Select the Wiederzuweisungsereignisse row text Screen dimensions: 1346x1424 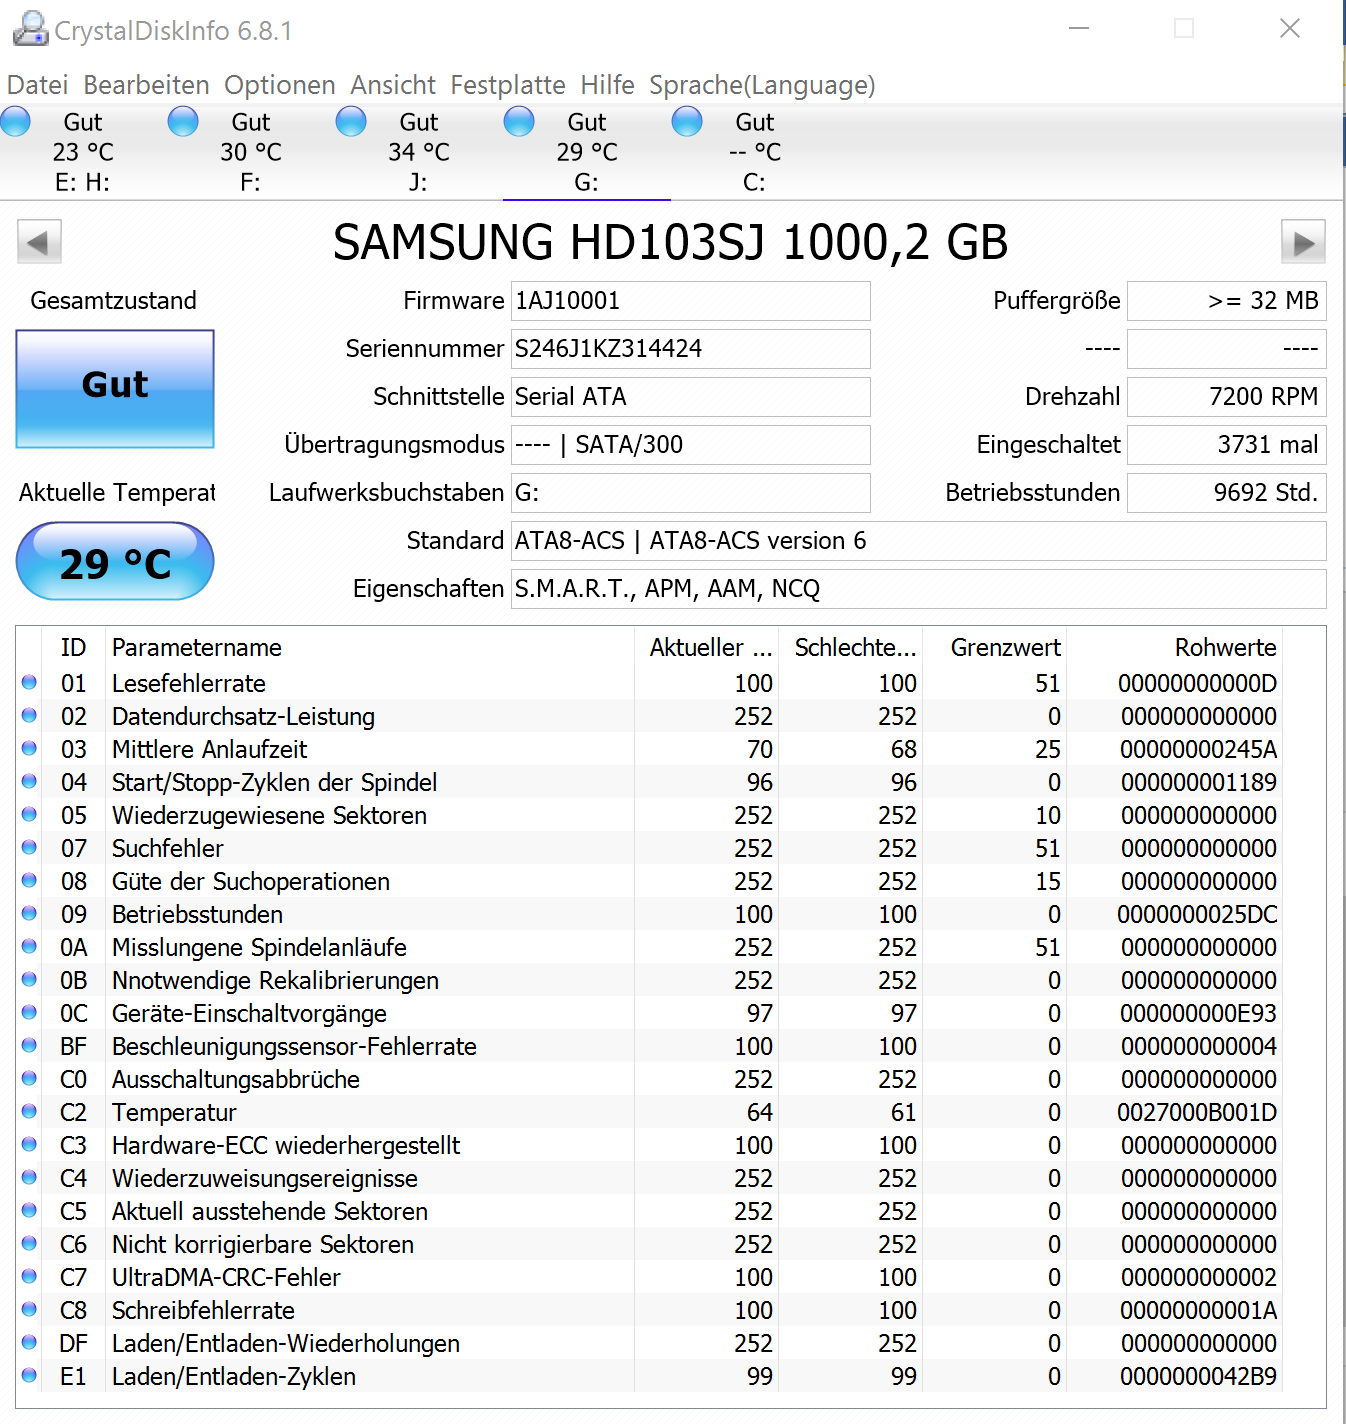click(x=265, y=1178)
